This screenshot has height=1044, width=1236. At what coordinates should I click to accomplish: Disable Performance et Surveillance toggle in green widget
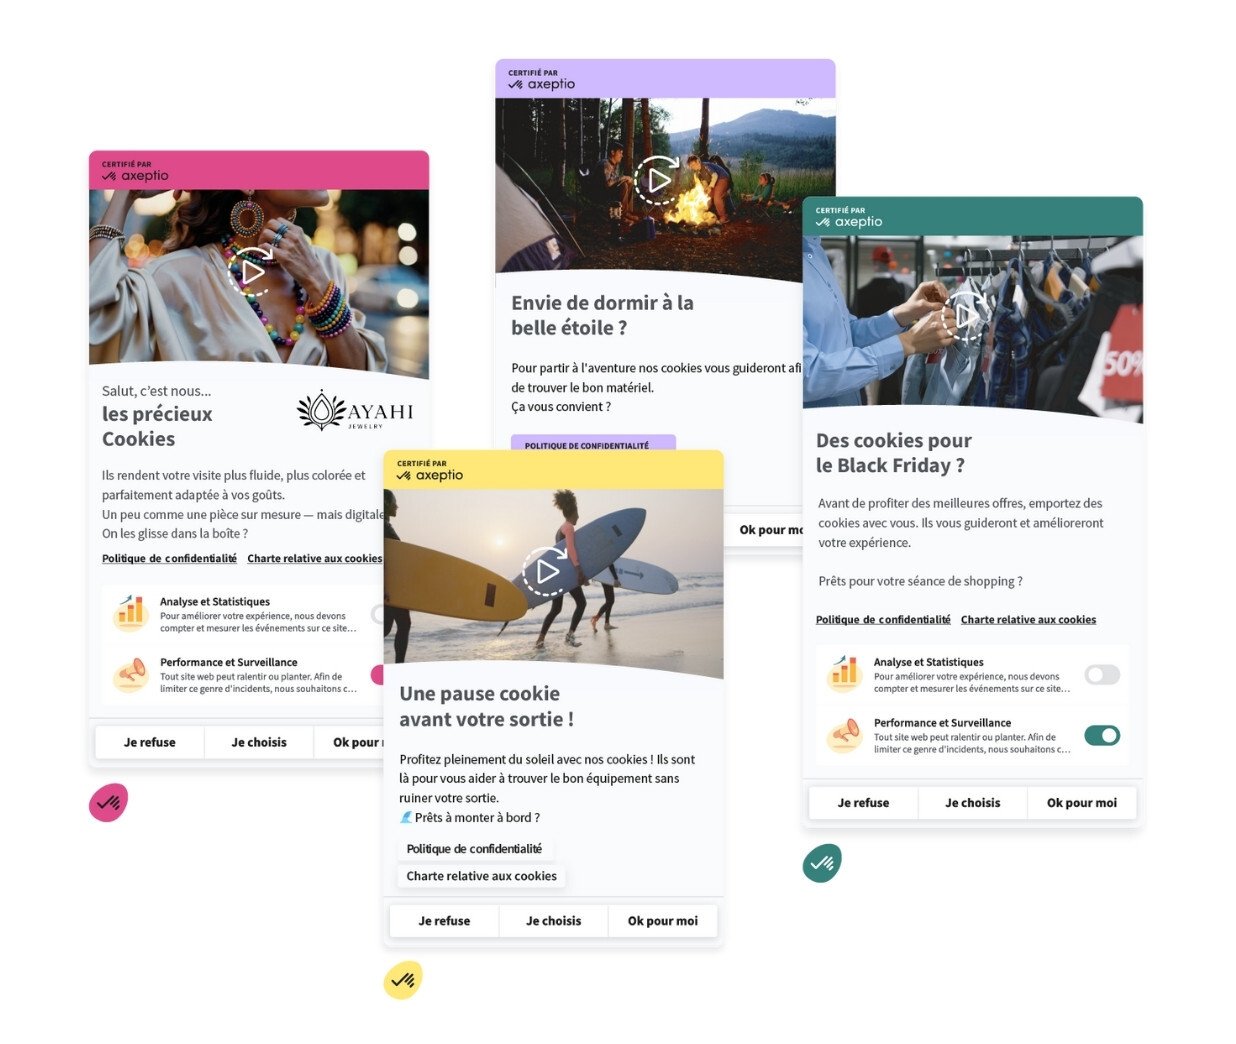1102,736
